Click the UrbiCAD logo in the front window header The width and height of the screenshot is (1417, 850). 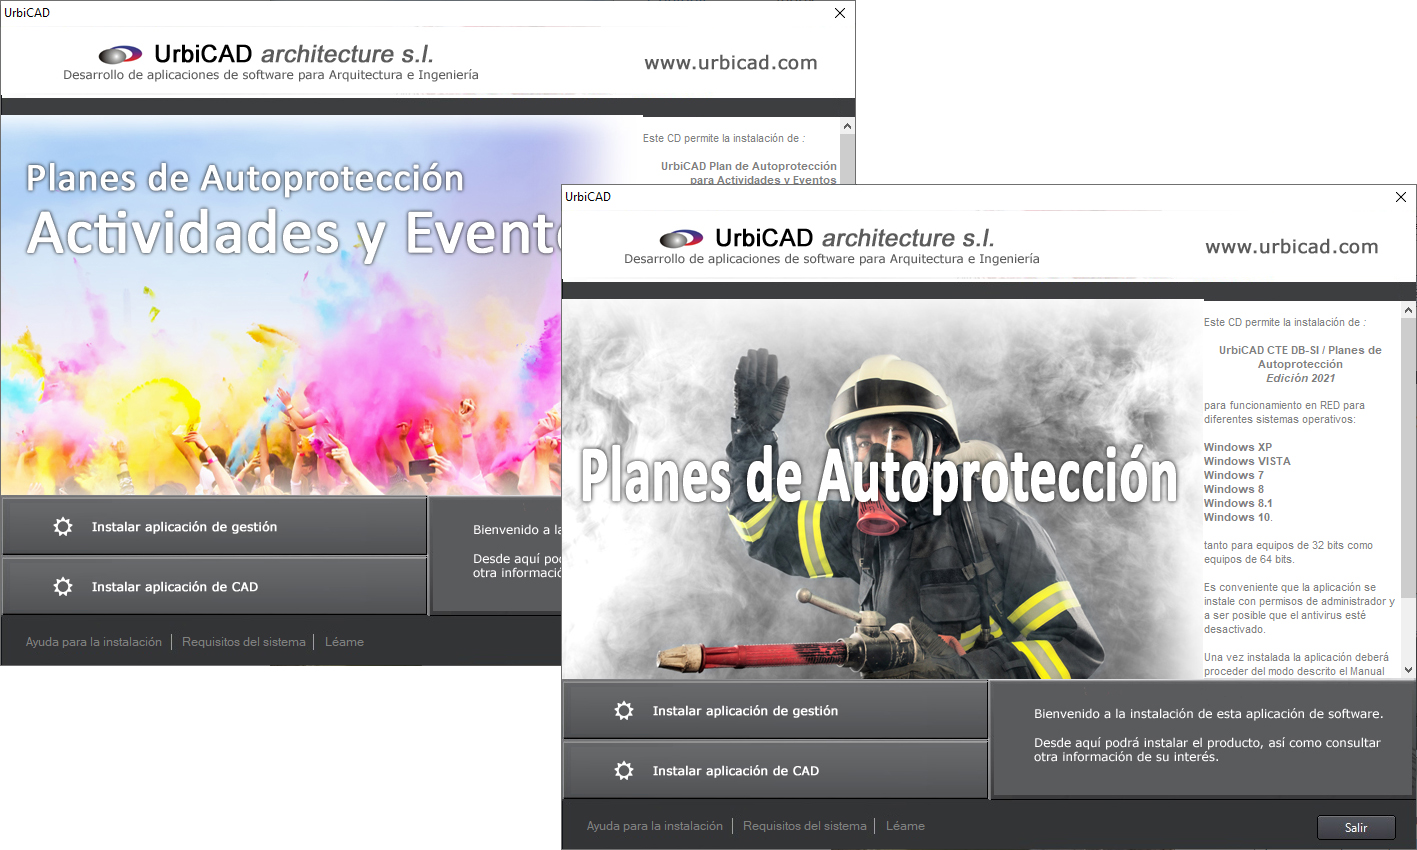click(681, 239)
